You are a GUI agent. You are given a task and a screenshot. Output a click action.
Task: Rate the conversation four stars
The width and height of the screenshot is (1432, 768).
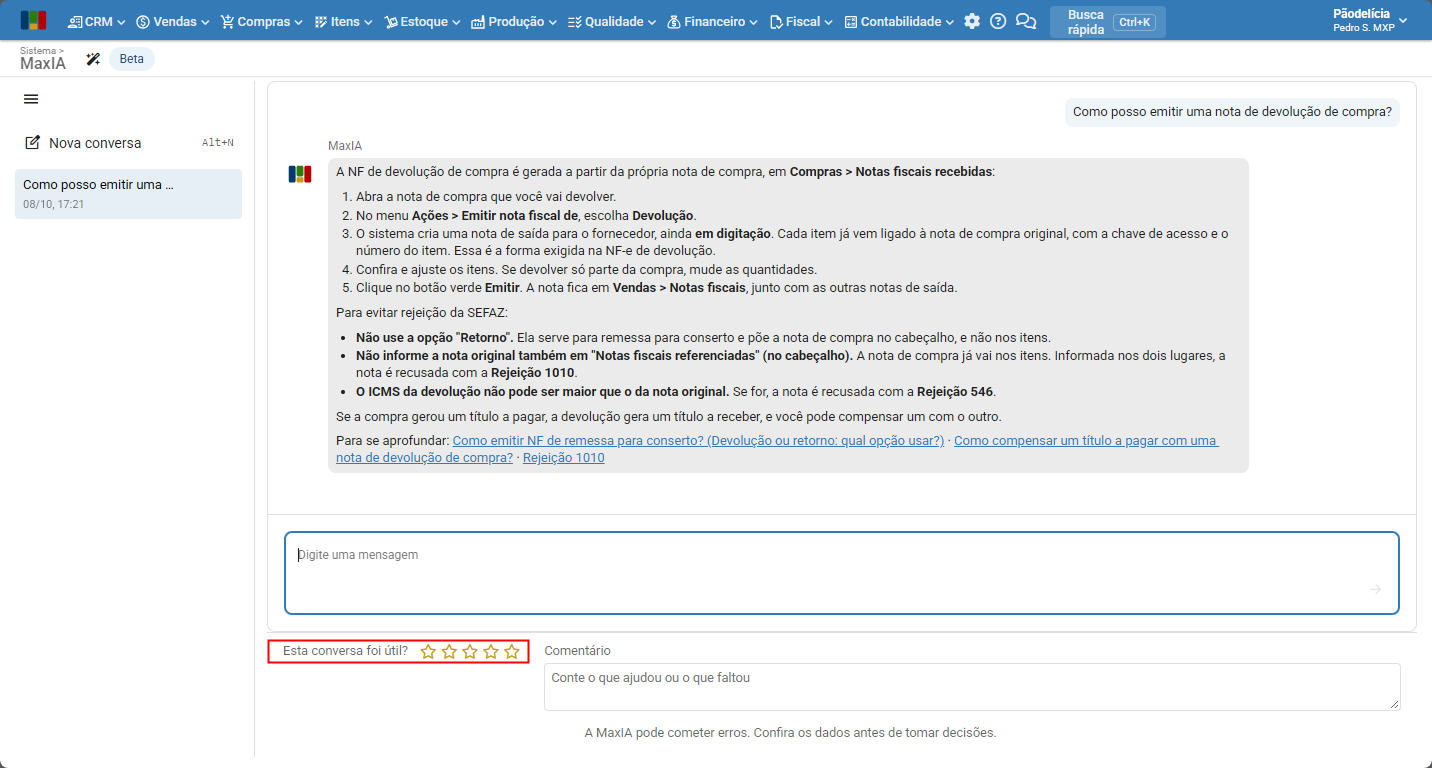491,652
